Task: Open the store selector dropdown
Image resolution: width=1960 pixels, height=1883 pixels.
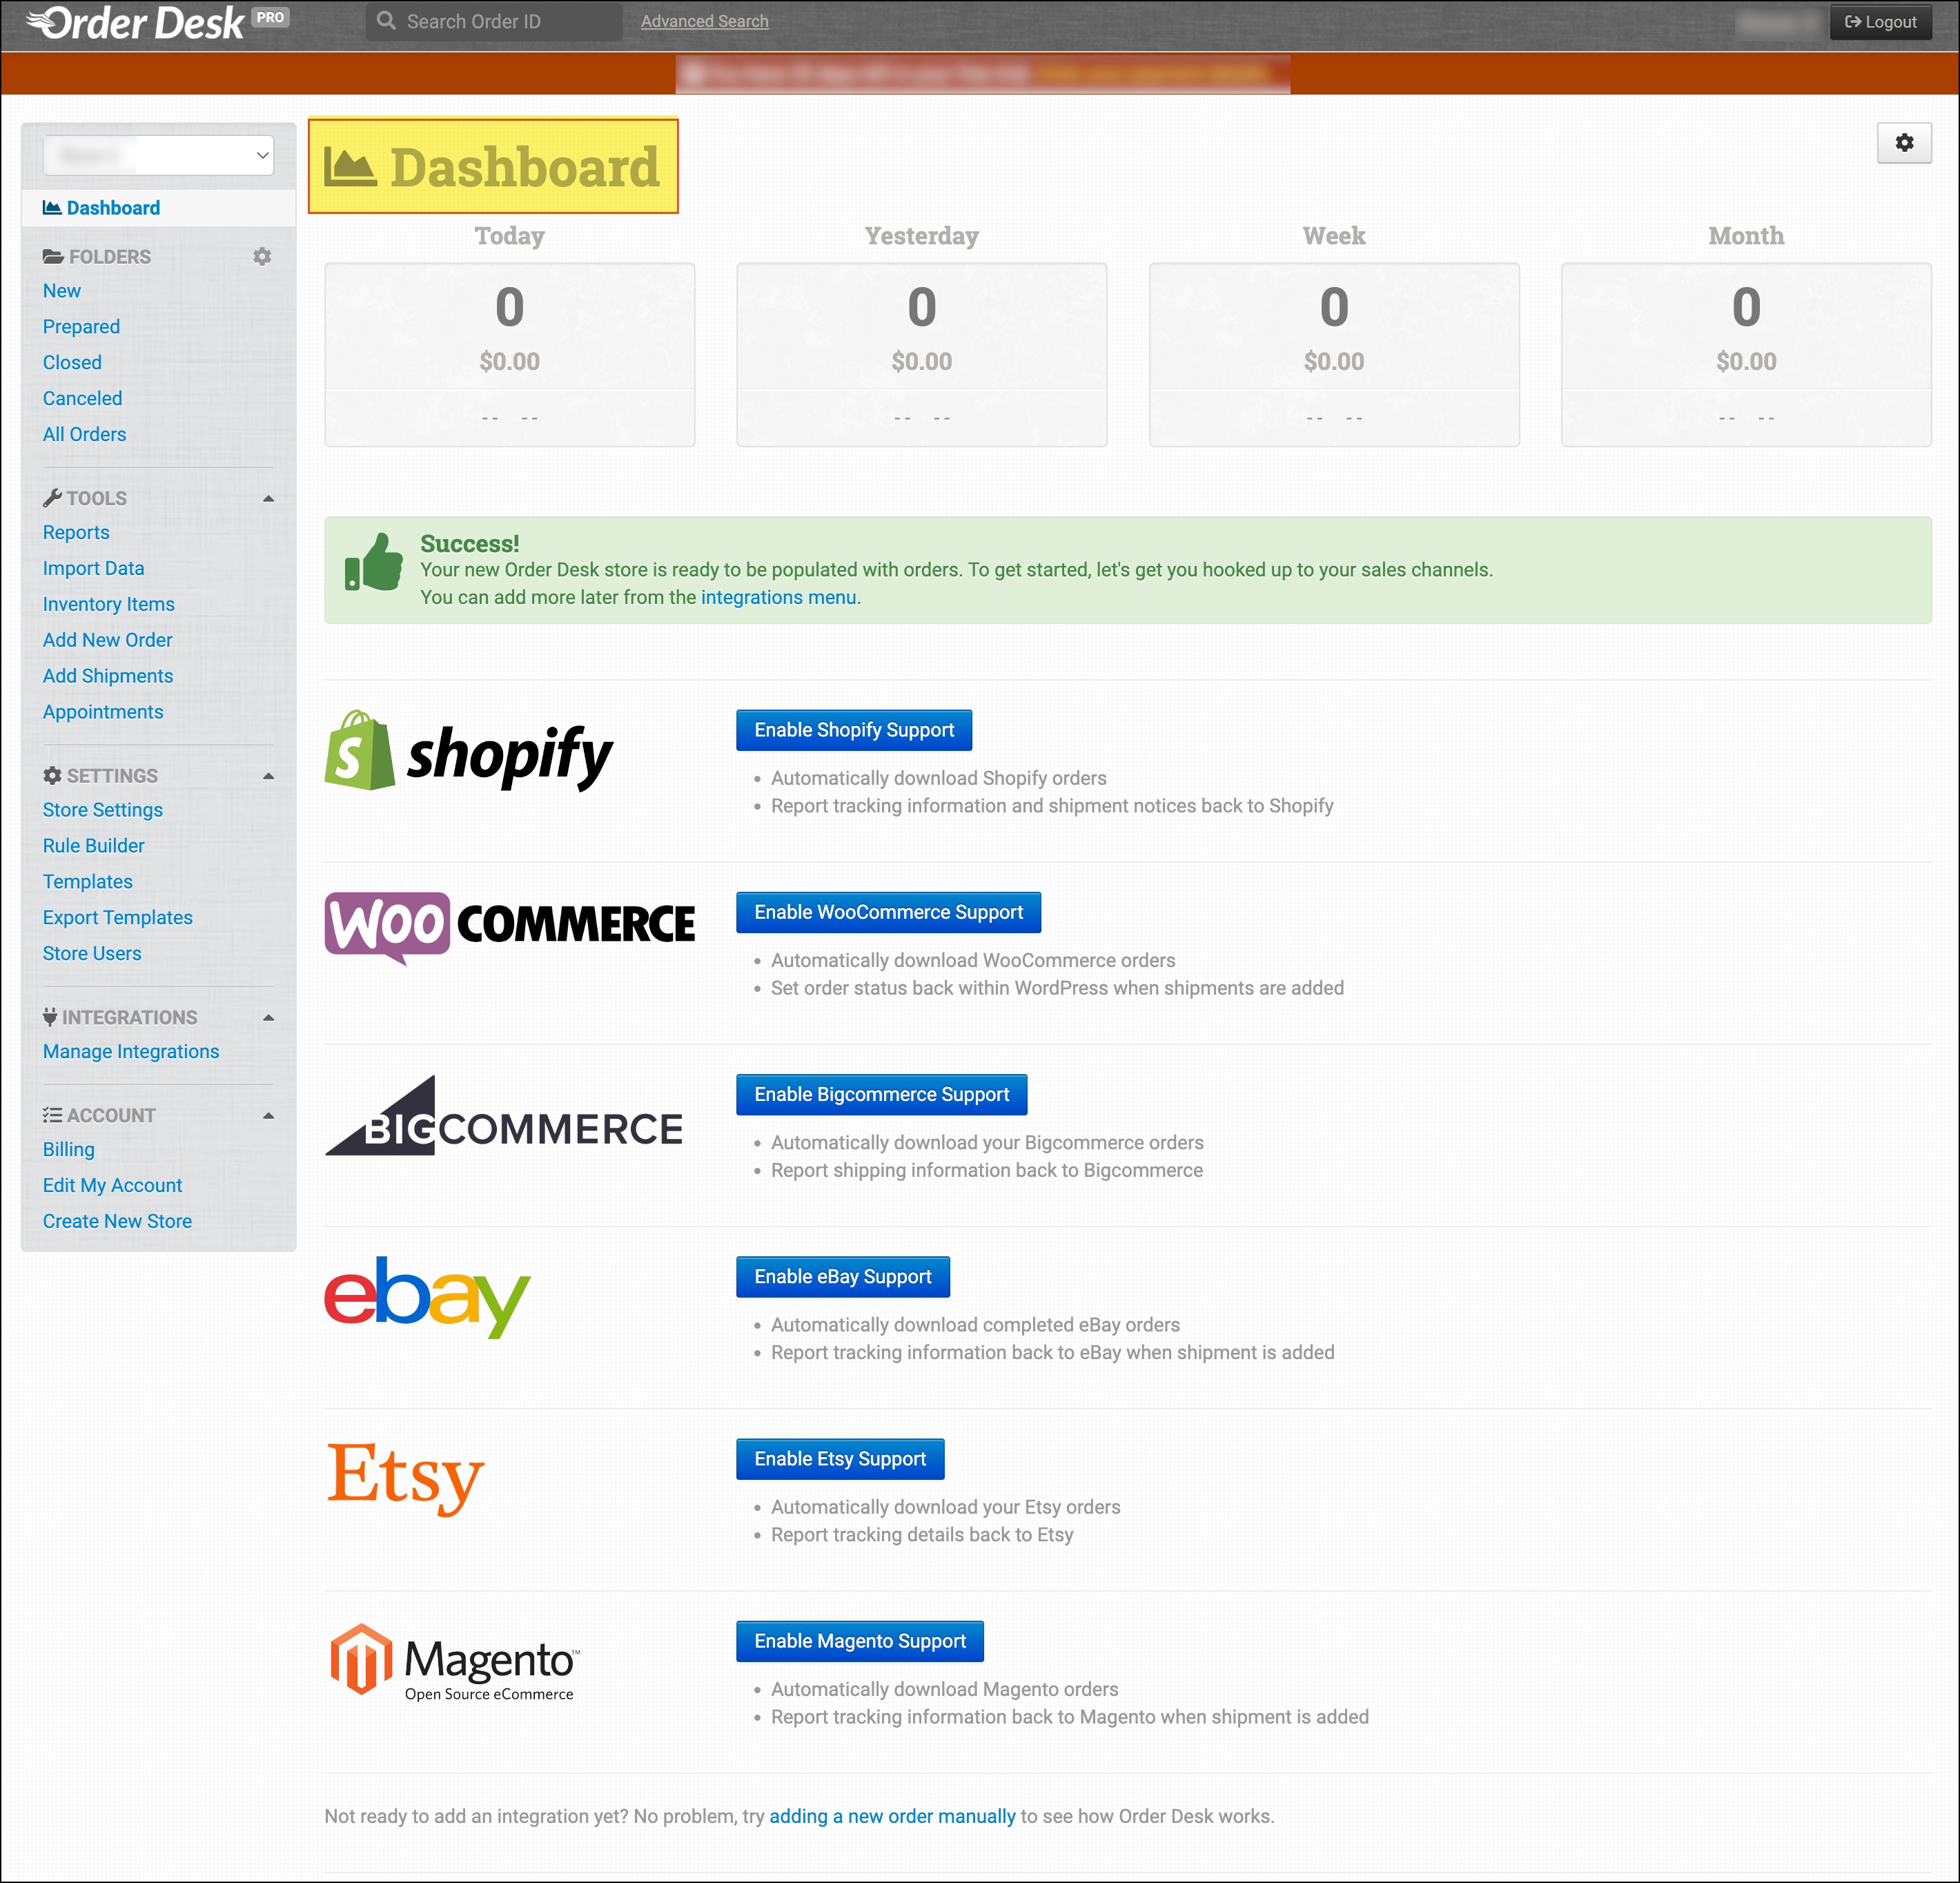Action: [x=158, y=155]
